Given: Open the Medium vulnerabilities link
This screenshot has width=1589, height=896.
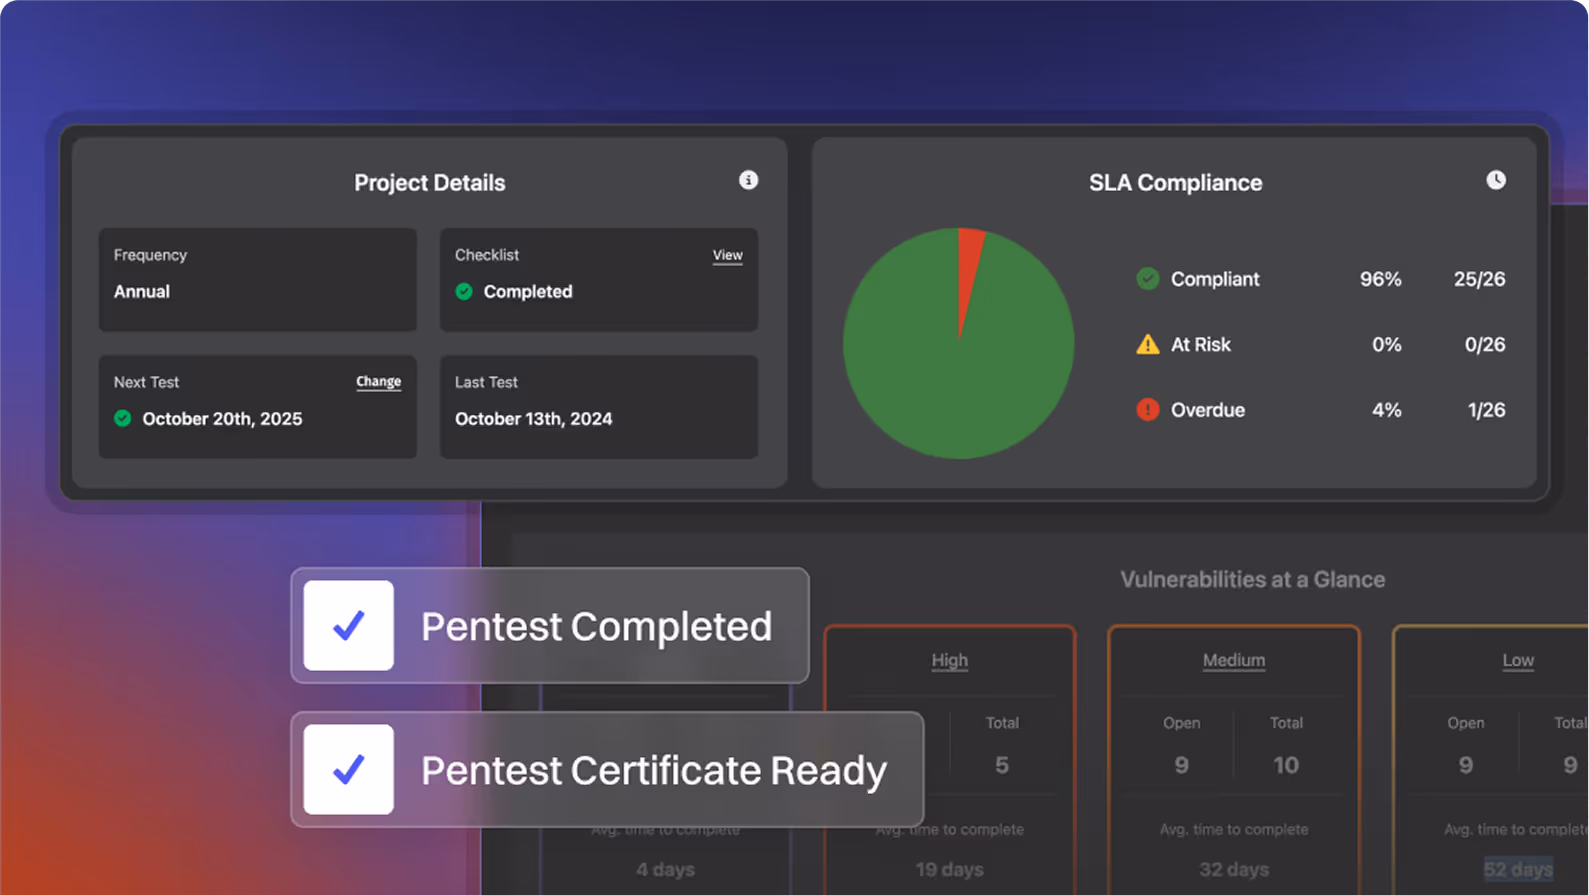Looking at the screenshot, I should click(1233, 661).
